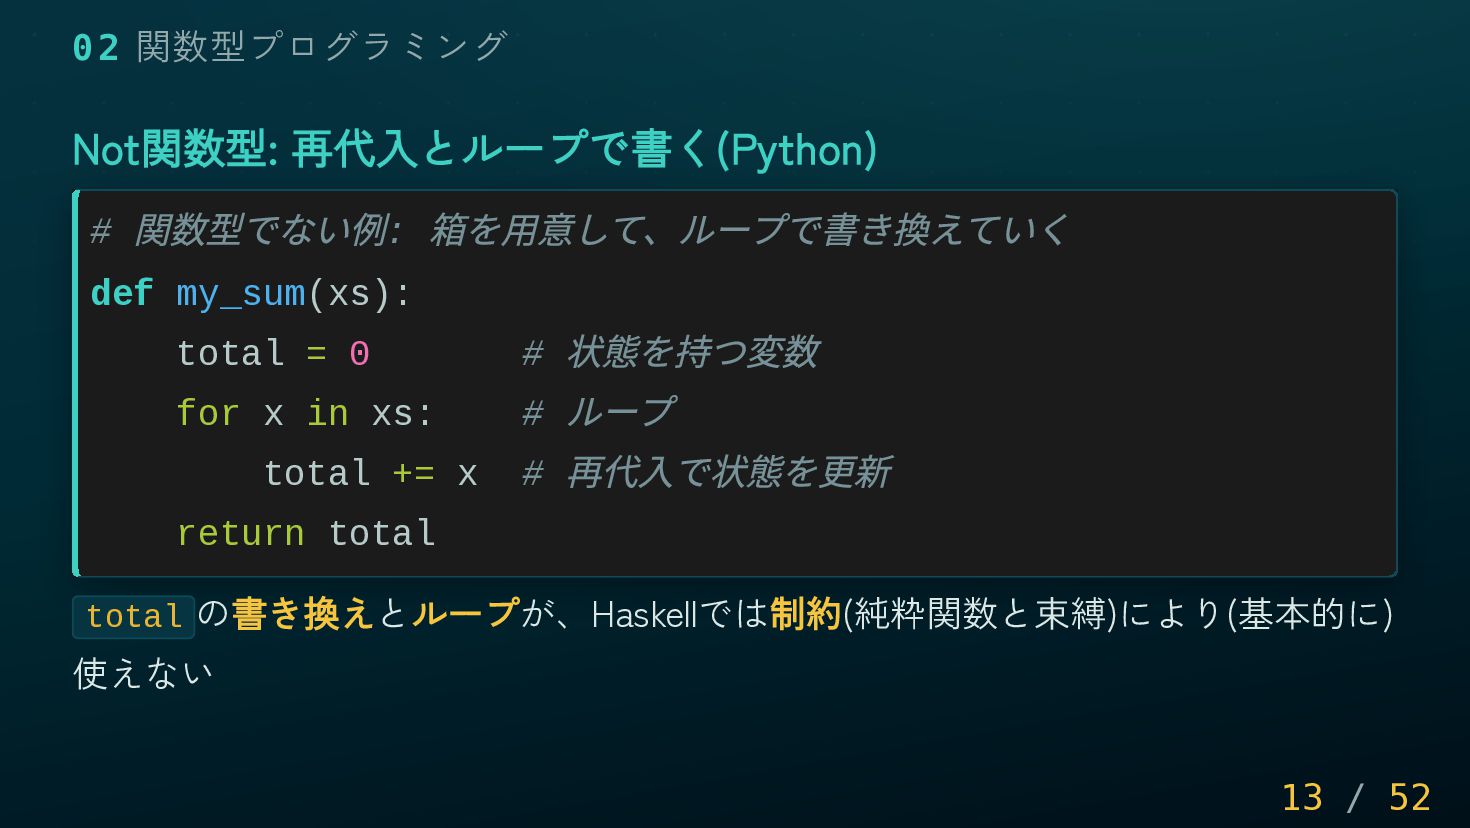1470x828 pixels.
Task: Click the teal left border of code block
Action: (76, 383)
